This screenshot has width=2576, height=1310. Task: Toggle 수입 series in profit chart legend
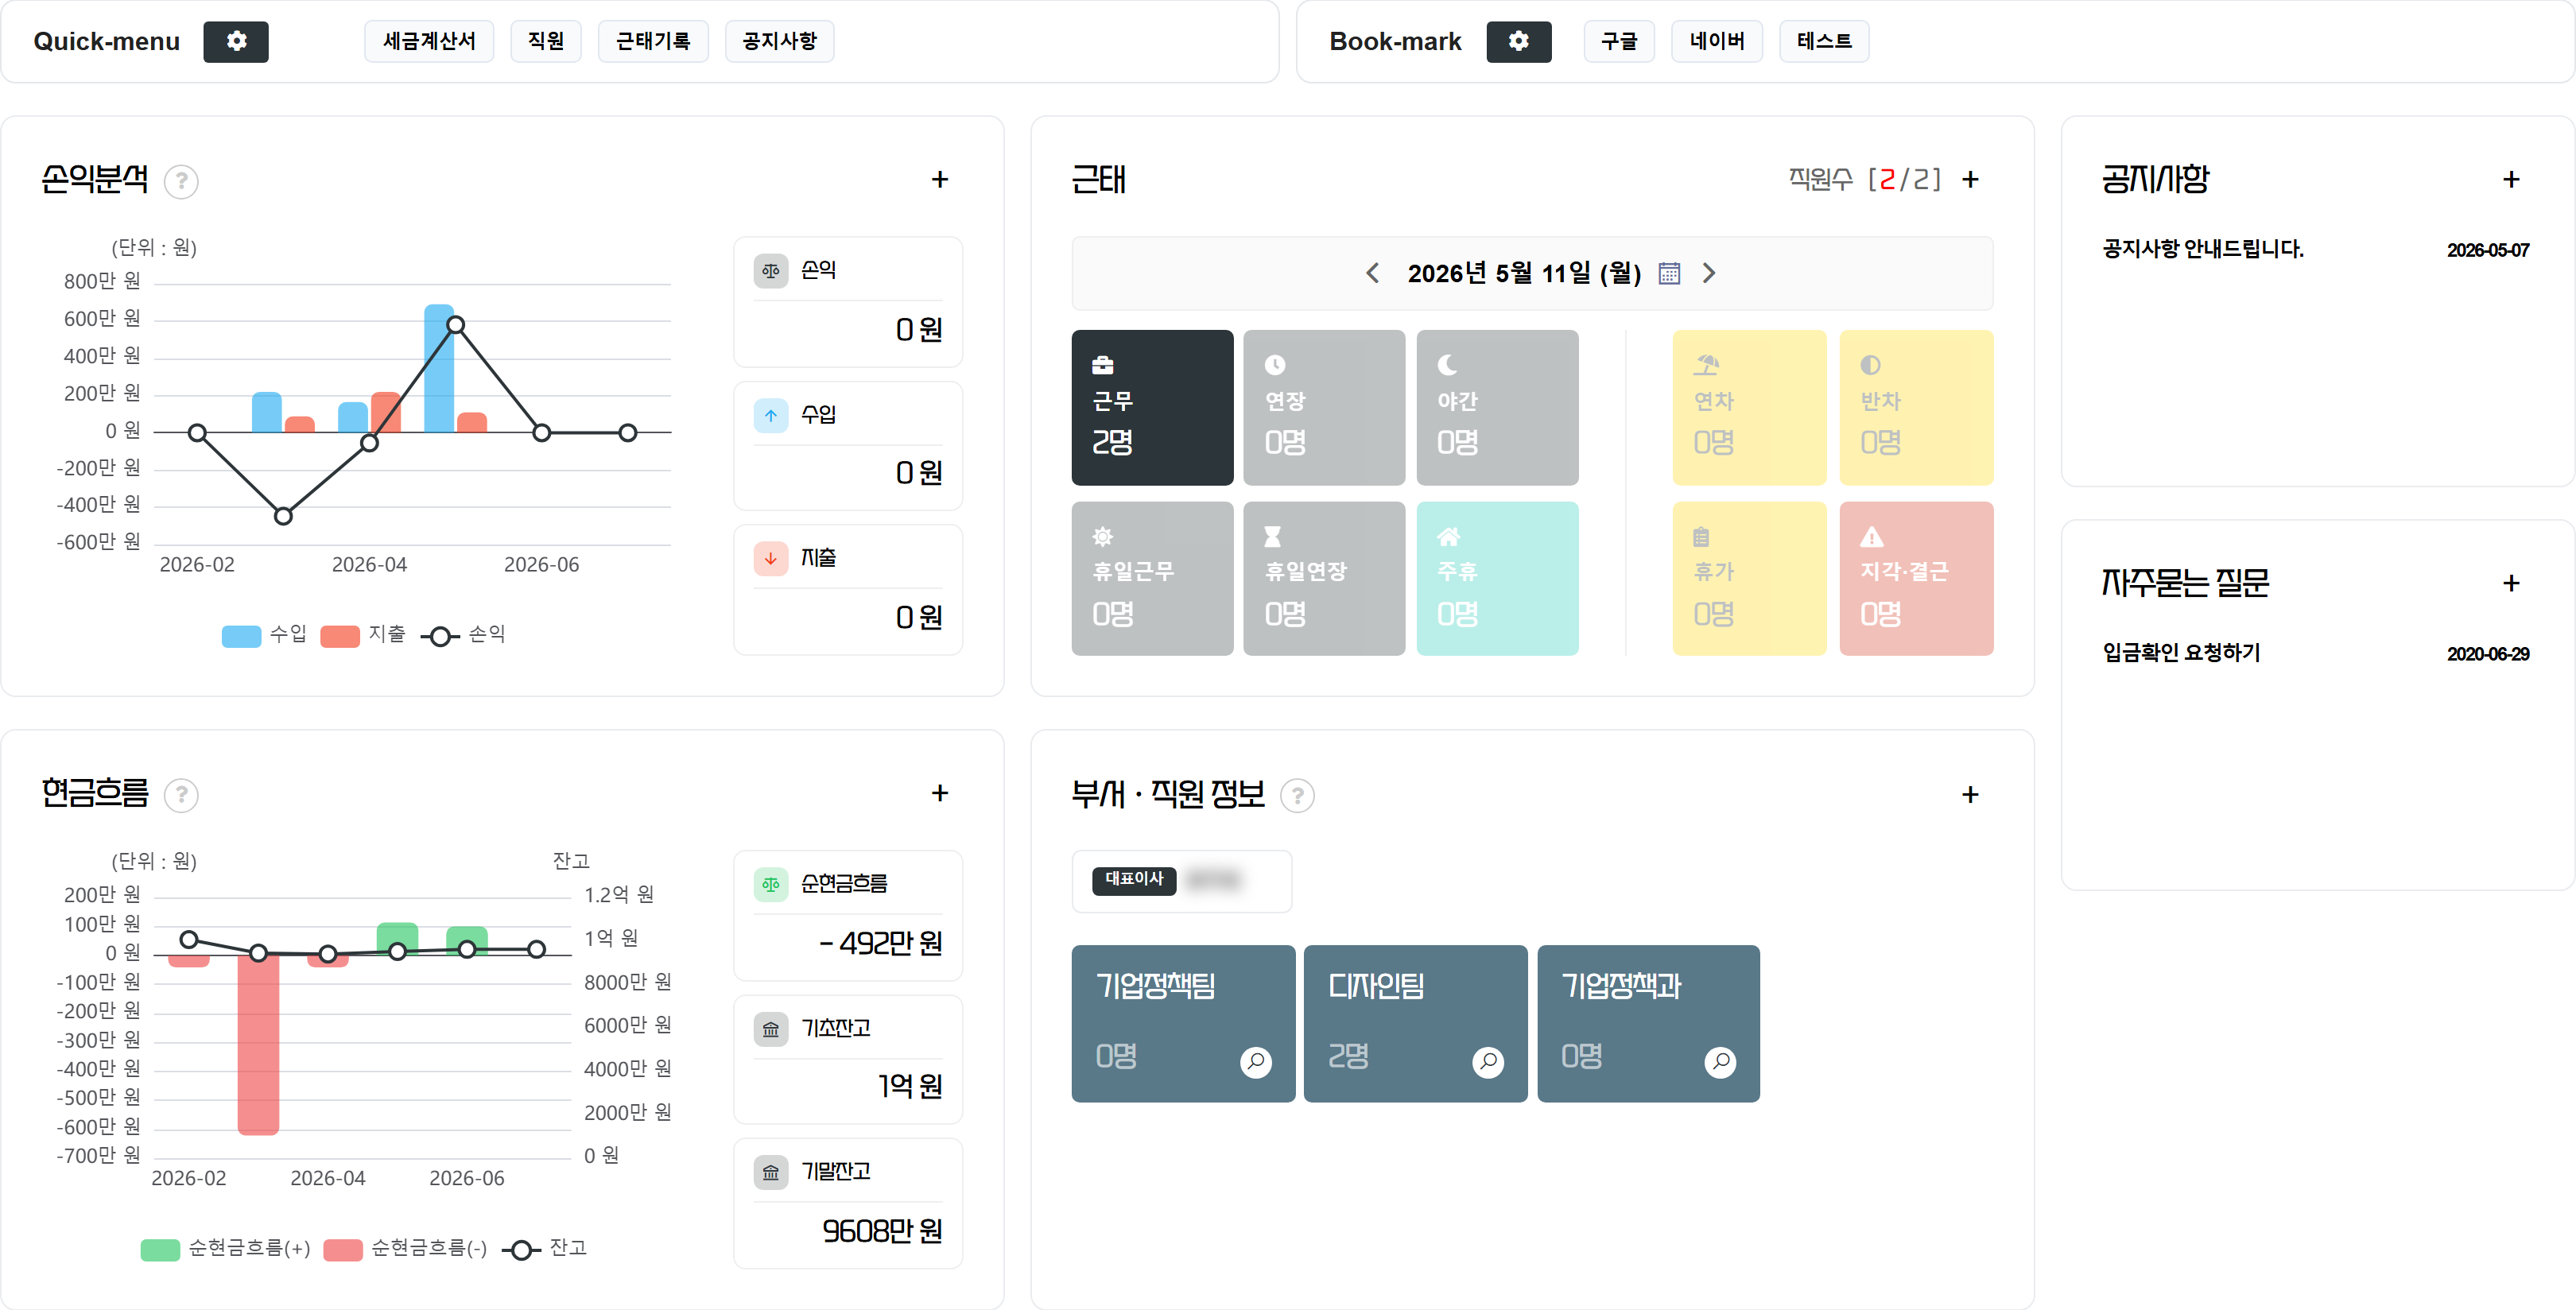(264, 635)
